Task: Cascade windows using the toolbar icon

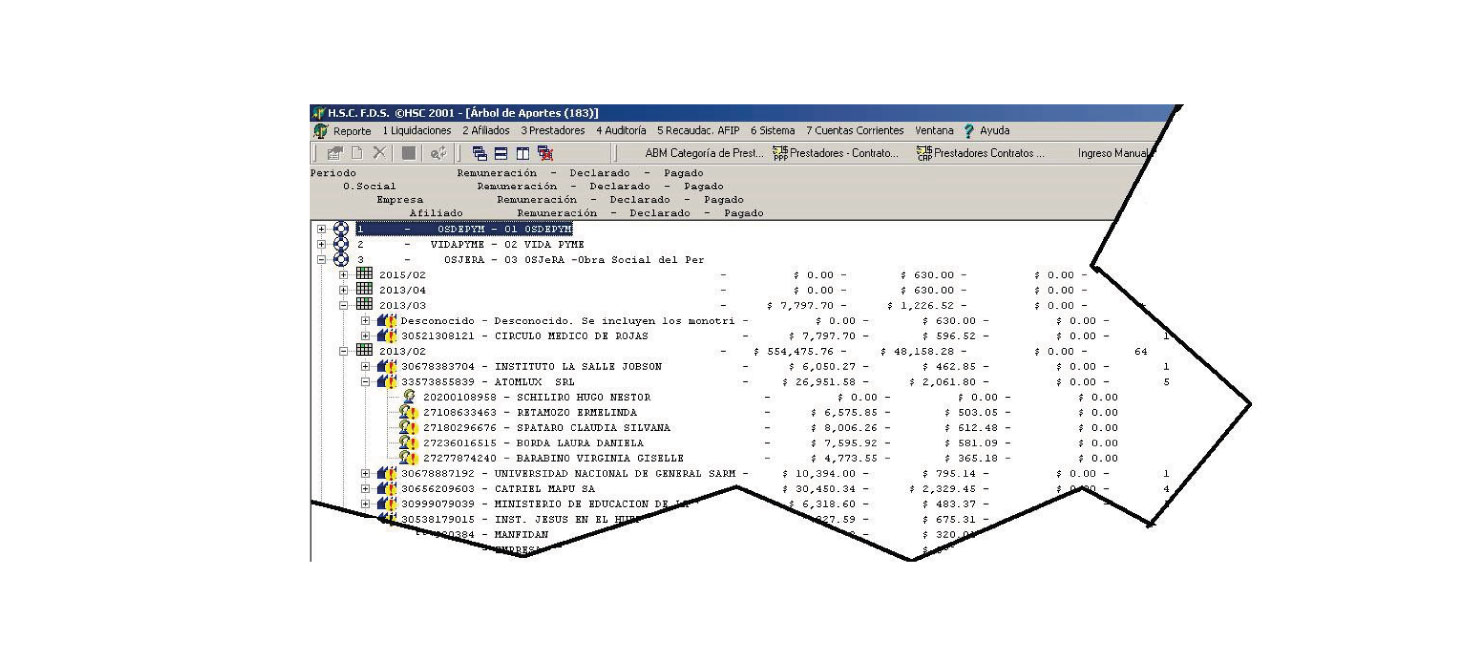Action: pyautogui.click(x=480, y=154)
